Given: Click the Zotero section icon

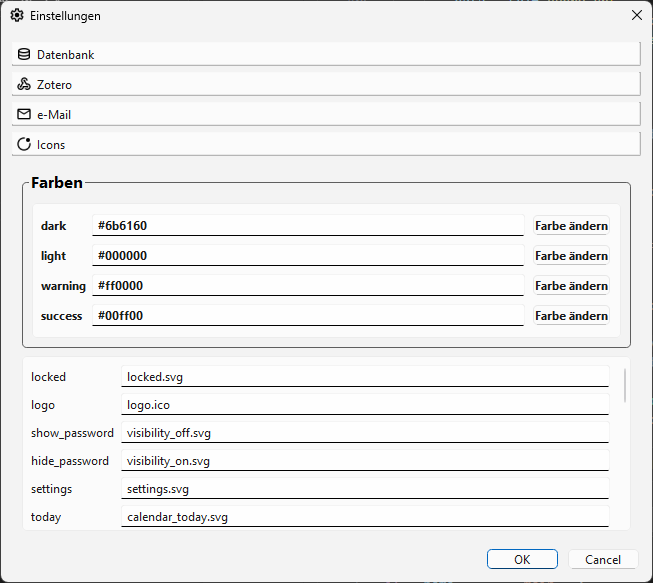Looking at the screenshot, I should (24, 84).
